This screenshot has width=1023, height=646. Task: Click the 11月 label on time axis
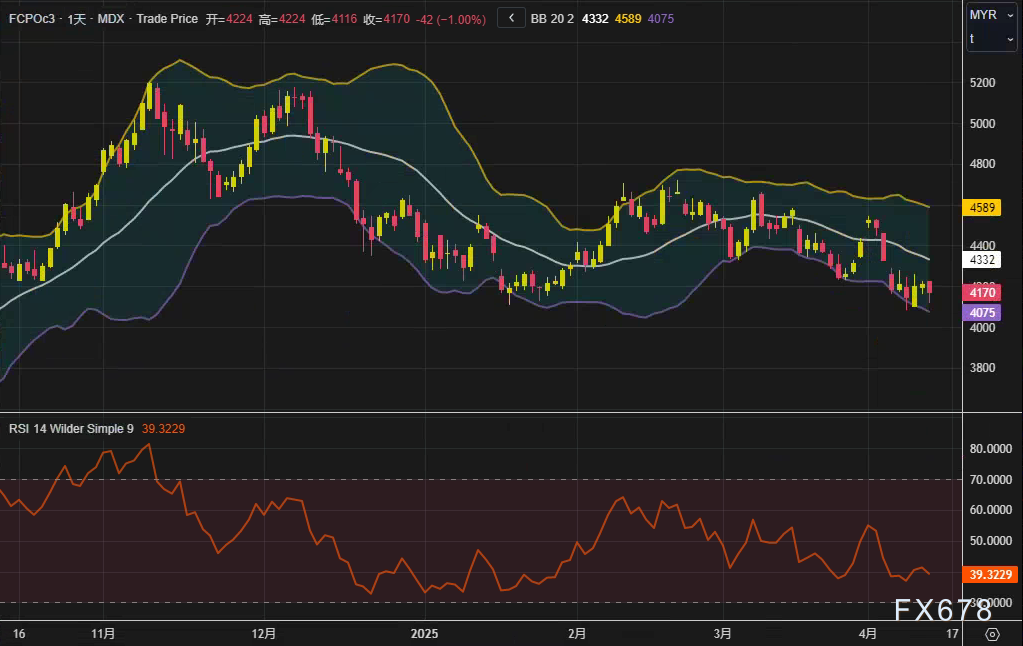point(103,634)
